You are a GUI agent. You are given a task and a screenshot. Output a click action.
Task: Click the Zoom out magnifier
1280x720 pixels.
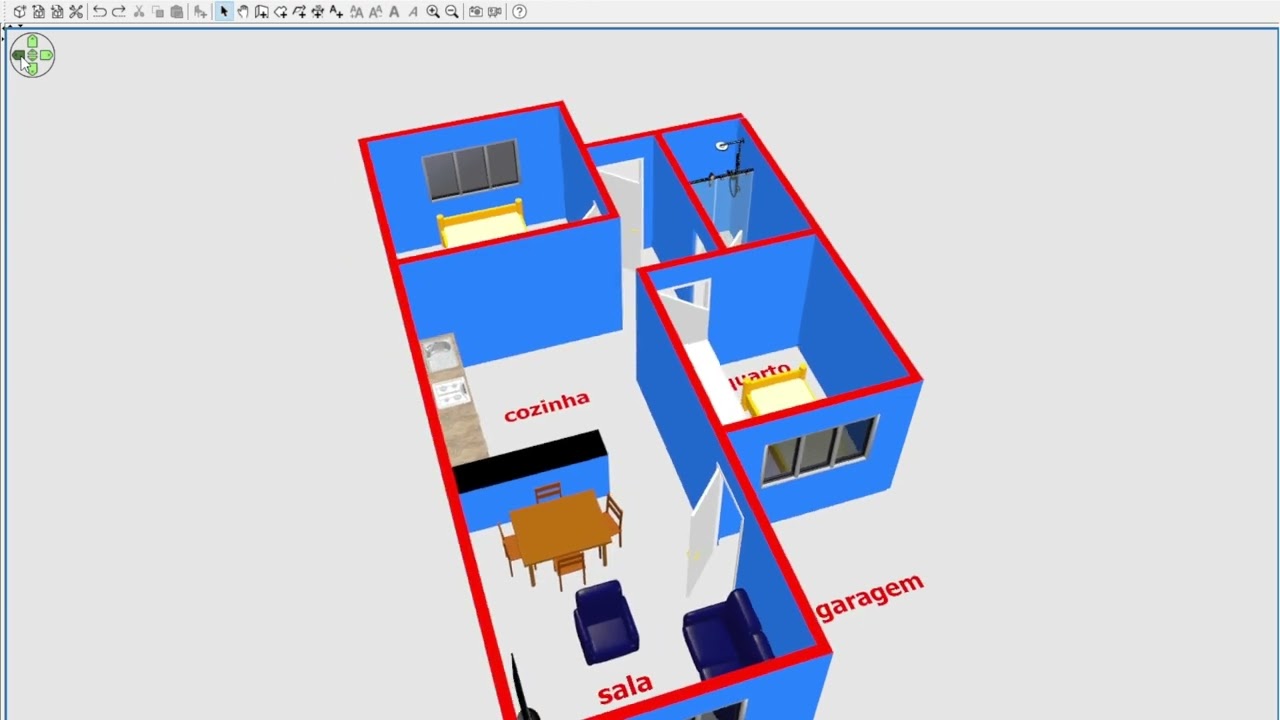[x=452, y=12]
